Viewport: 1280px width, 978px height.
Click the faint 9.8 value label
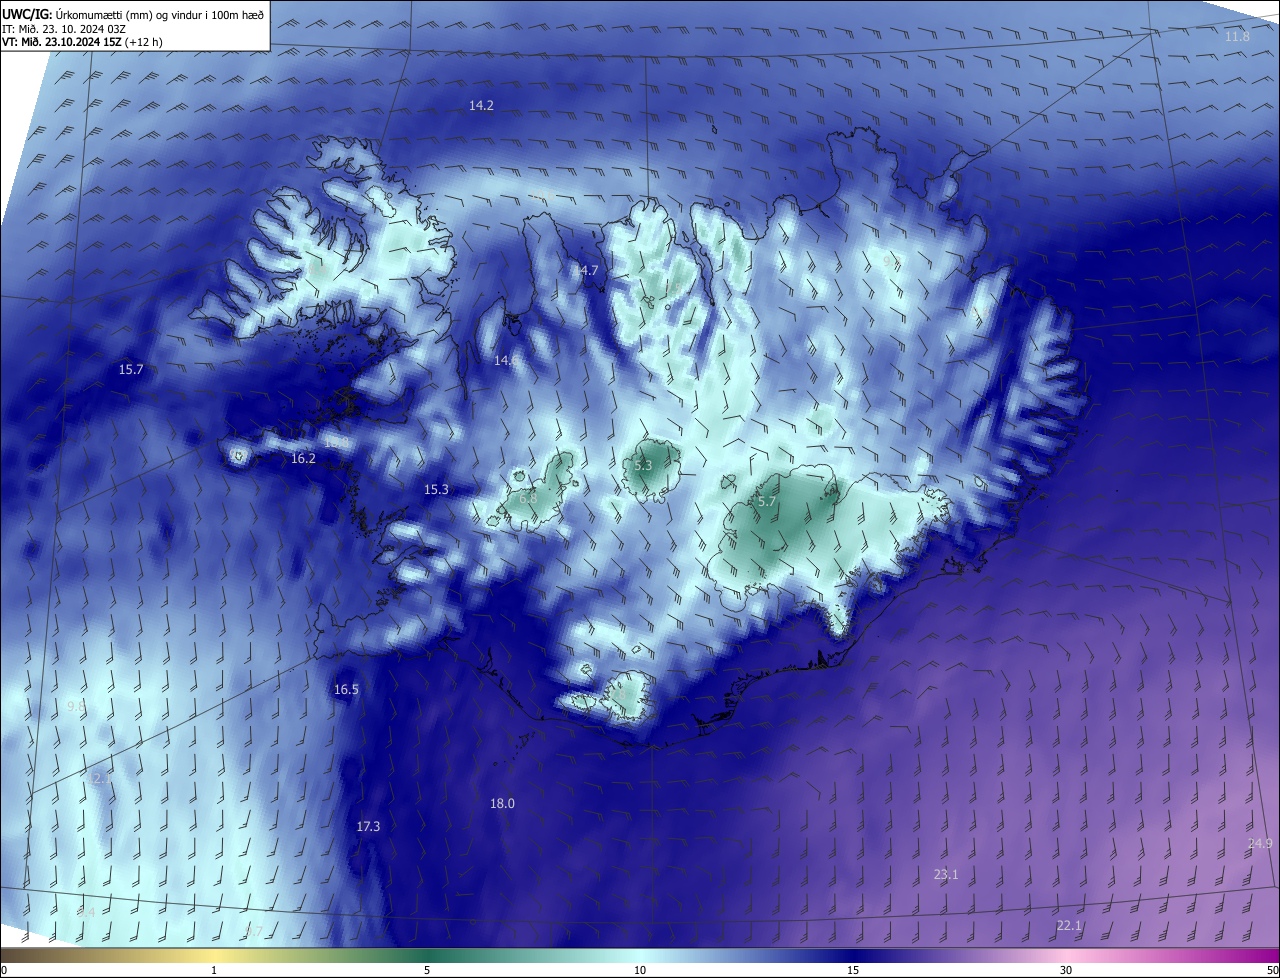pos(75,707)
